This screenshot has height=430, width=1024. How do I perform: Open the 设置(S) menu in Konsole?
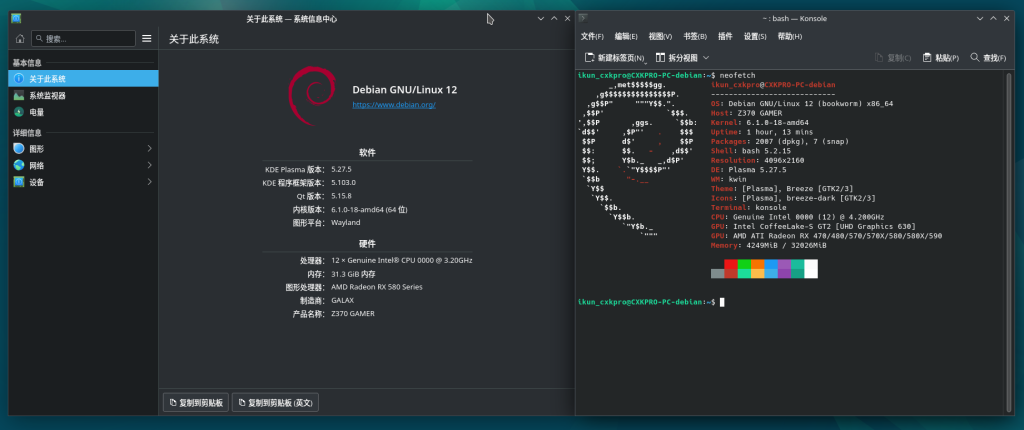[755, 37]
